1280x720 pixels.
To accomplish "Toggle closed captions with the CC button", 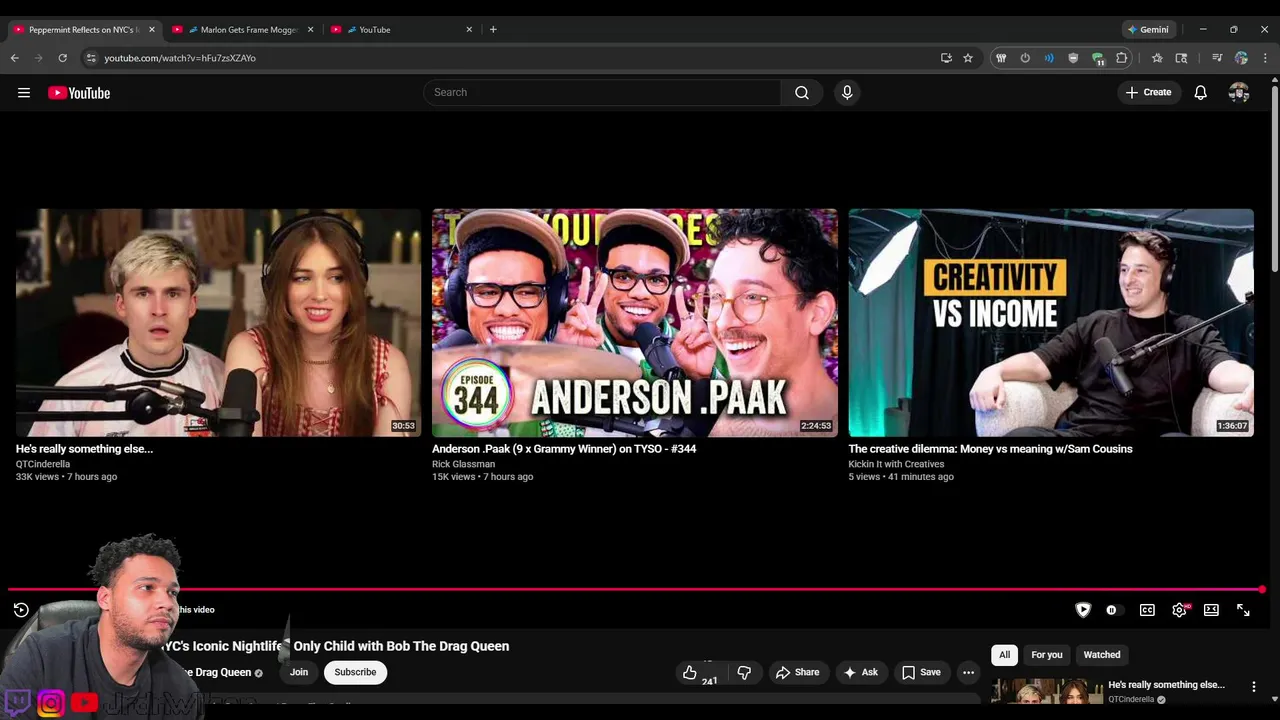I will (1147, 610).
